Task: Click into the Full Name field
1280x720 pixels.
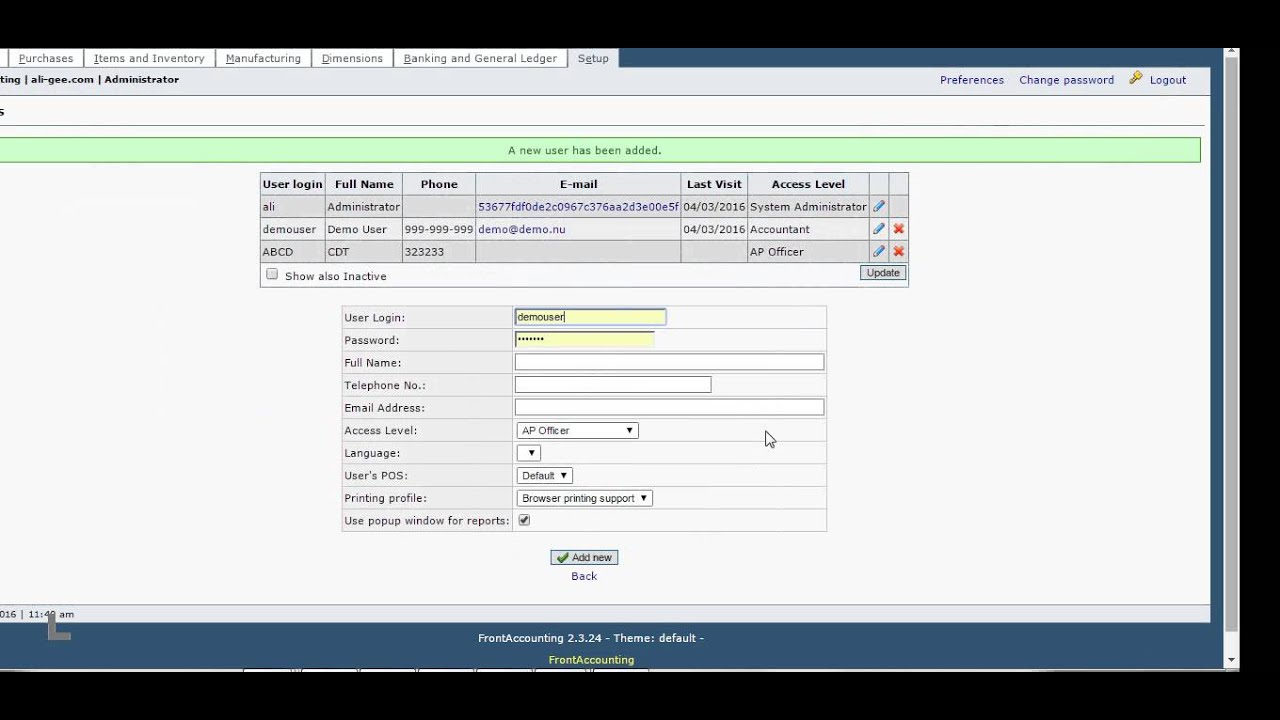Action: click(669, 362)
